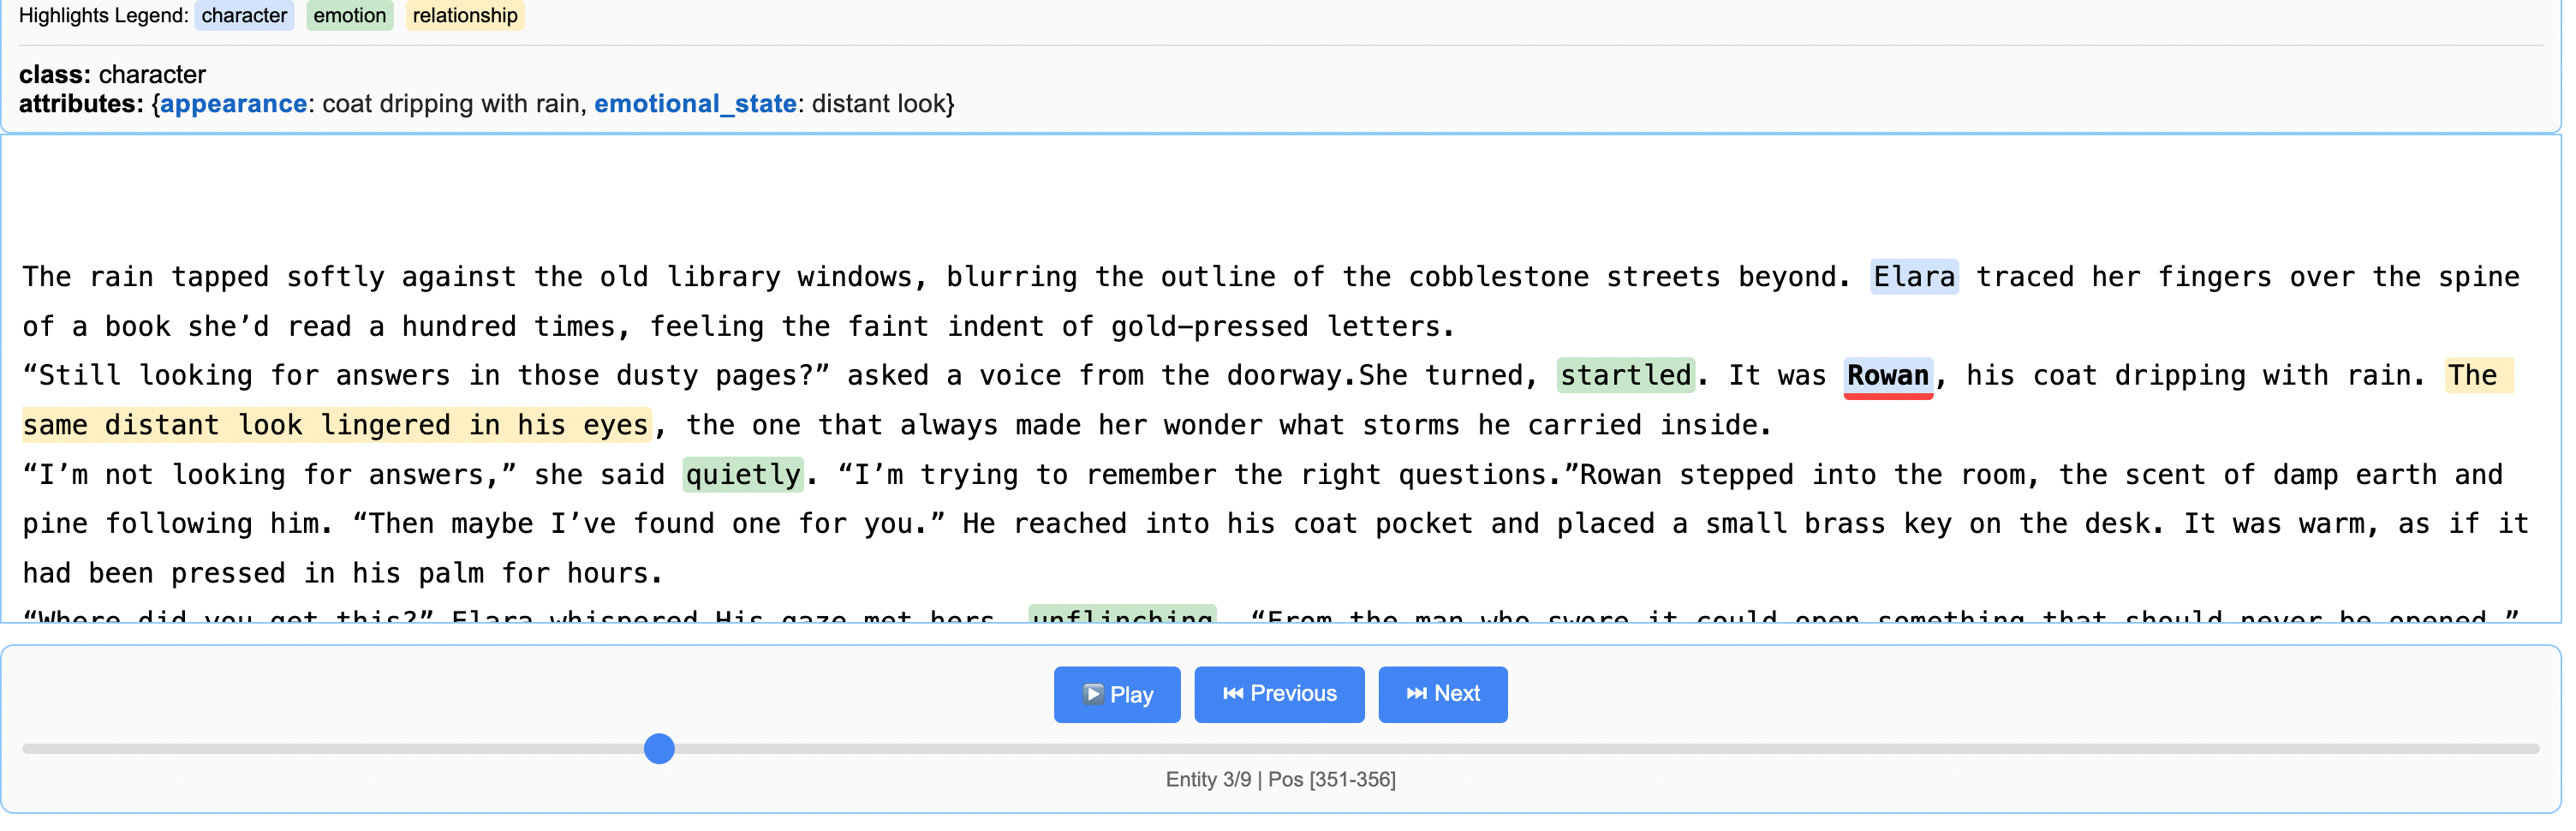The height and width of the screenshot is (831, 2576).
Task: Click the 'class:' label in the details panel
Action: 55,75
